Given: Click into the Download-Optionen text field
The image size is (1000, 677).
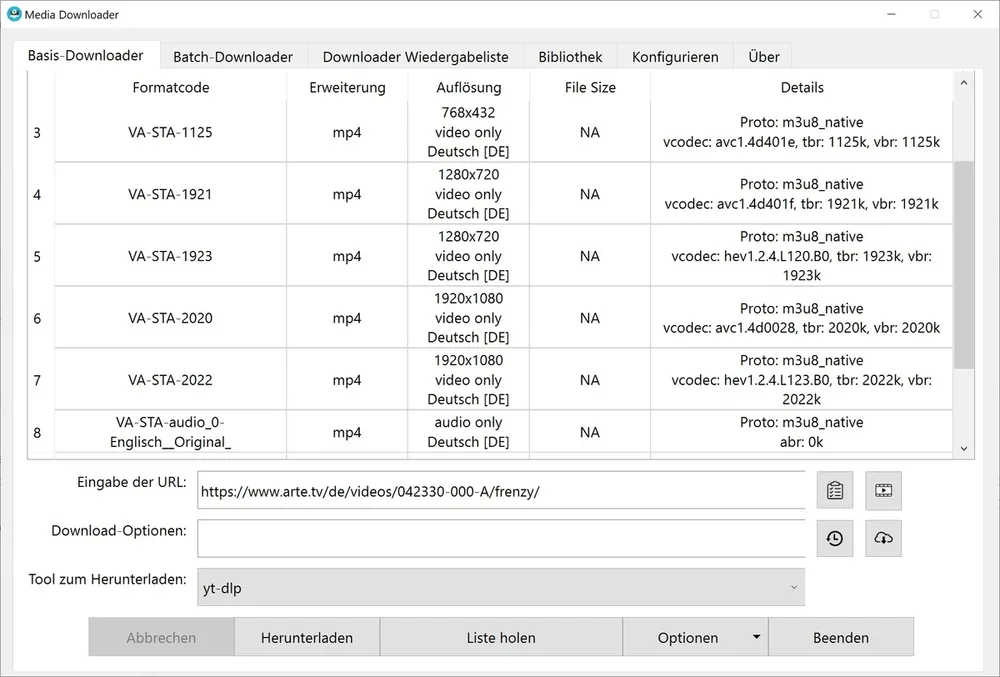Looking at the screenshot, I should 500,538.
